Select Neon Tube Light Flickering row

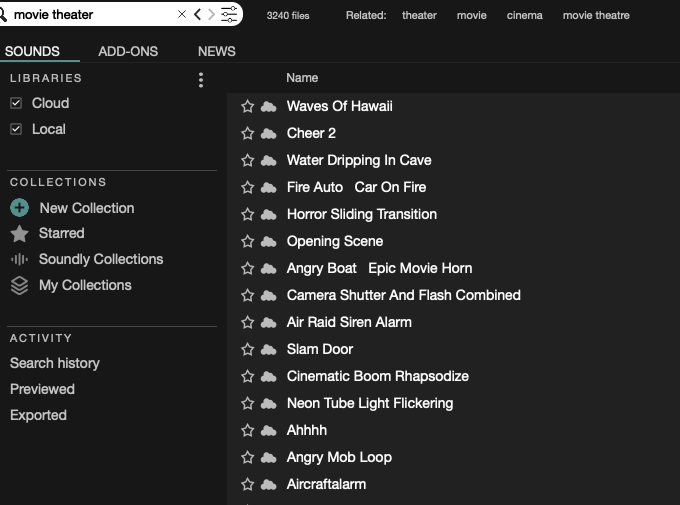click(x=453, y=403)
